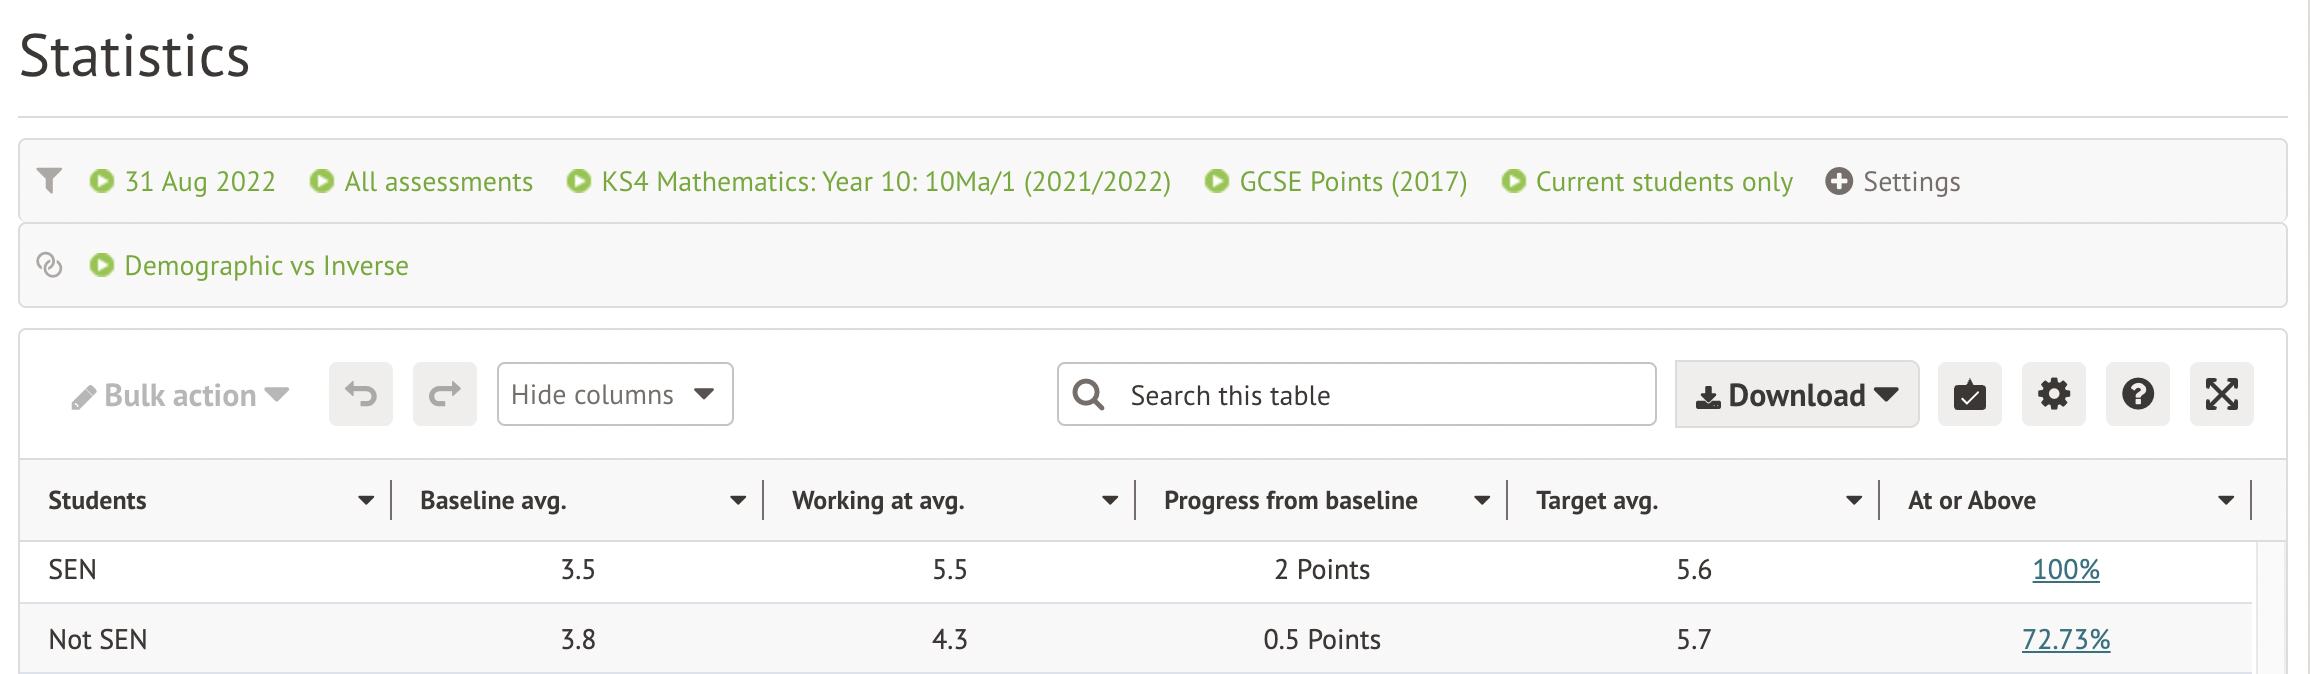Open table settings gear icon
2310x674 pixels.
pyautogui.click(x=2053, y=394)
